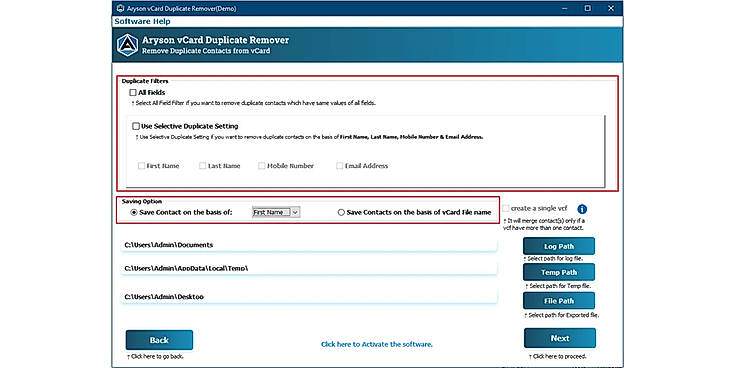Screen dimensions: 736x368
Task: Select Save Contacts on basis of vCard File name
Action: (341, 213)
